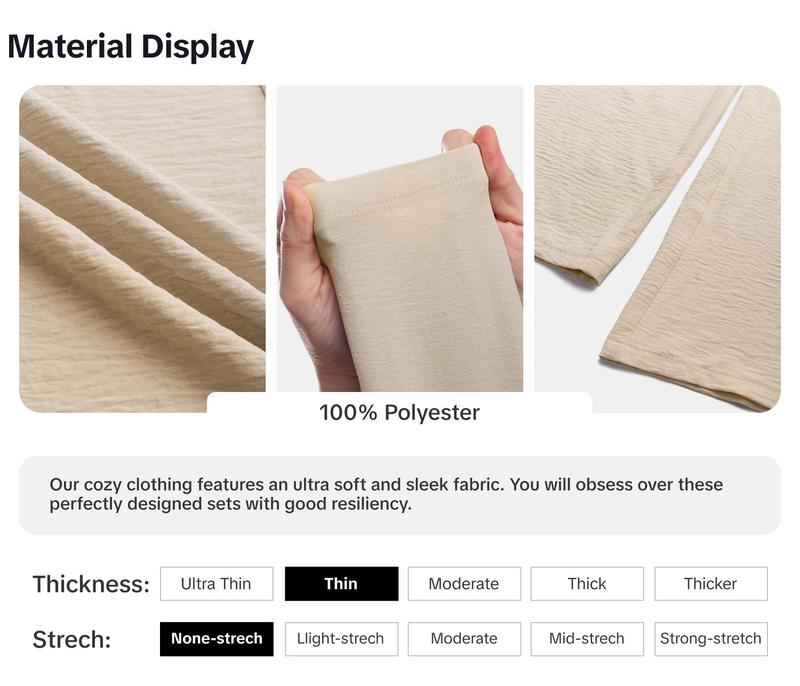
Task: Open the pant leg hem photo
Action: point(658,248)
